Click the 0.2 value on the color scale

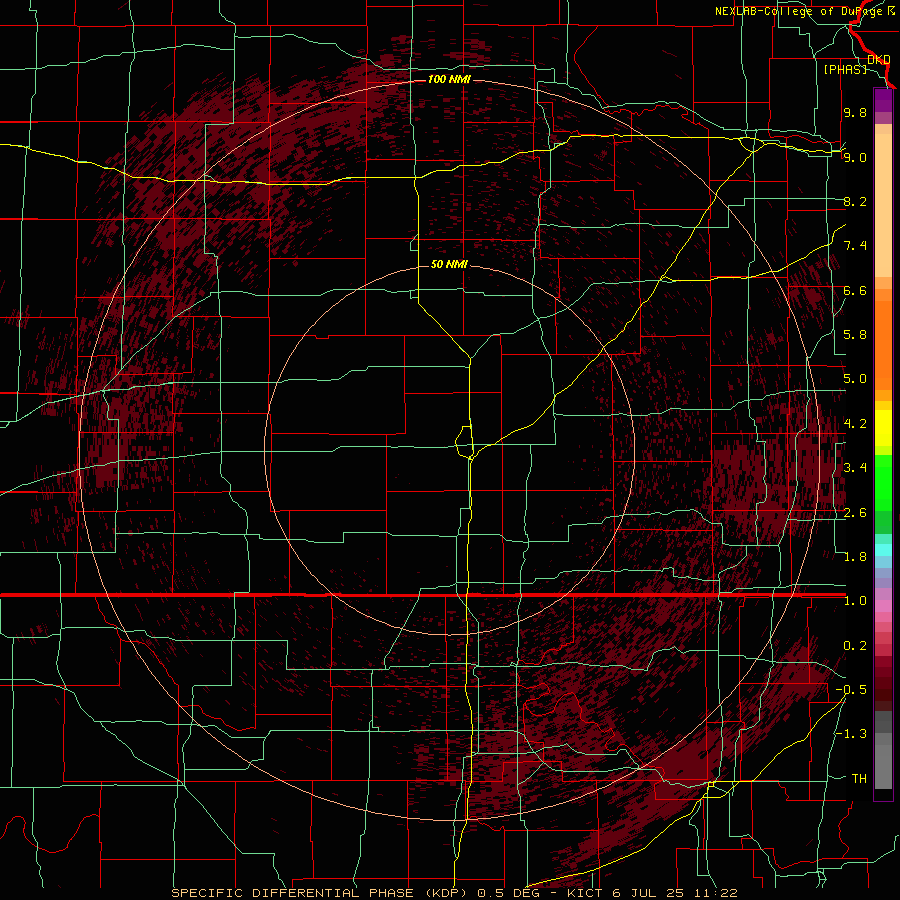(855, 646)
